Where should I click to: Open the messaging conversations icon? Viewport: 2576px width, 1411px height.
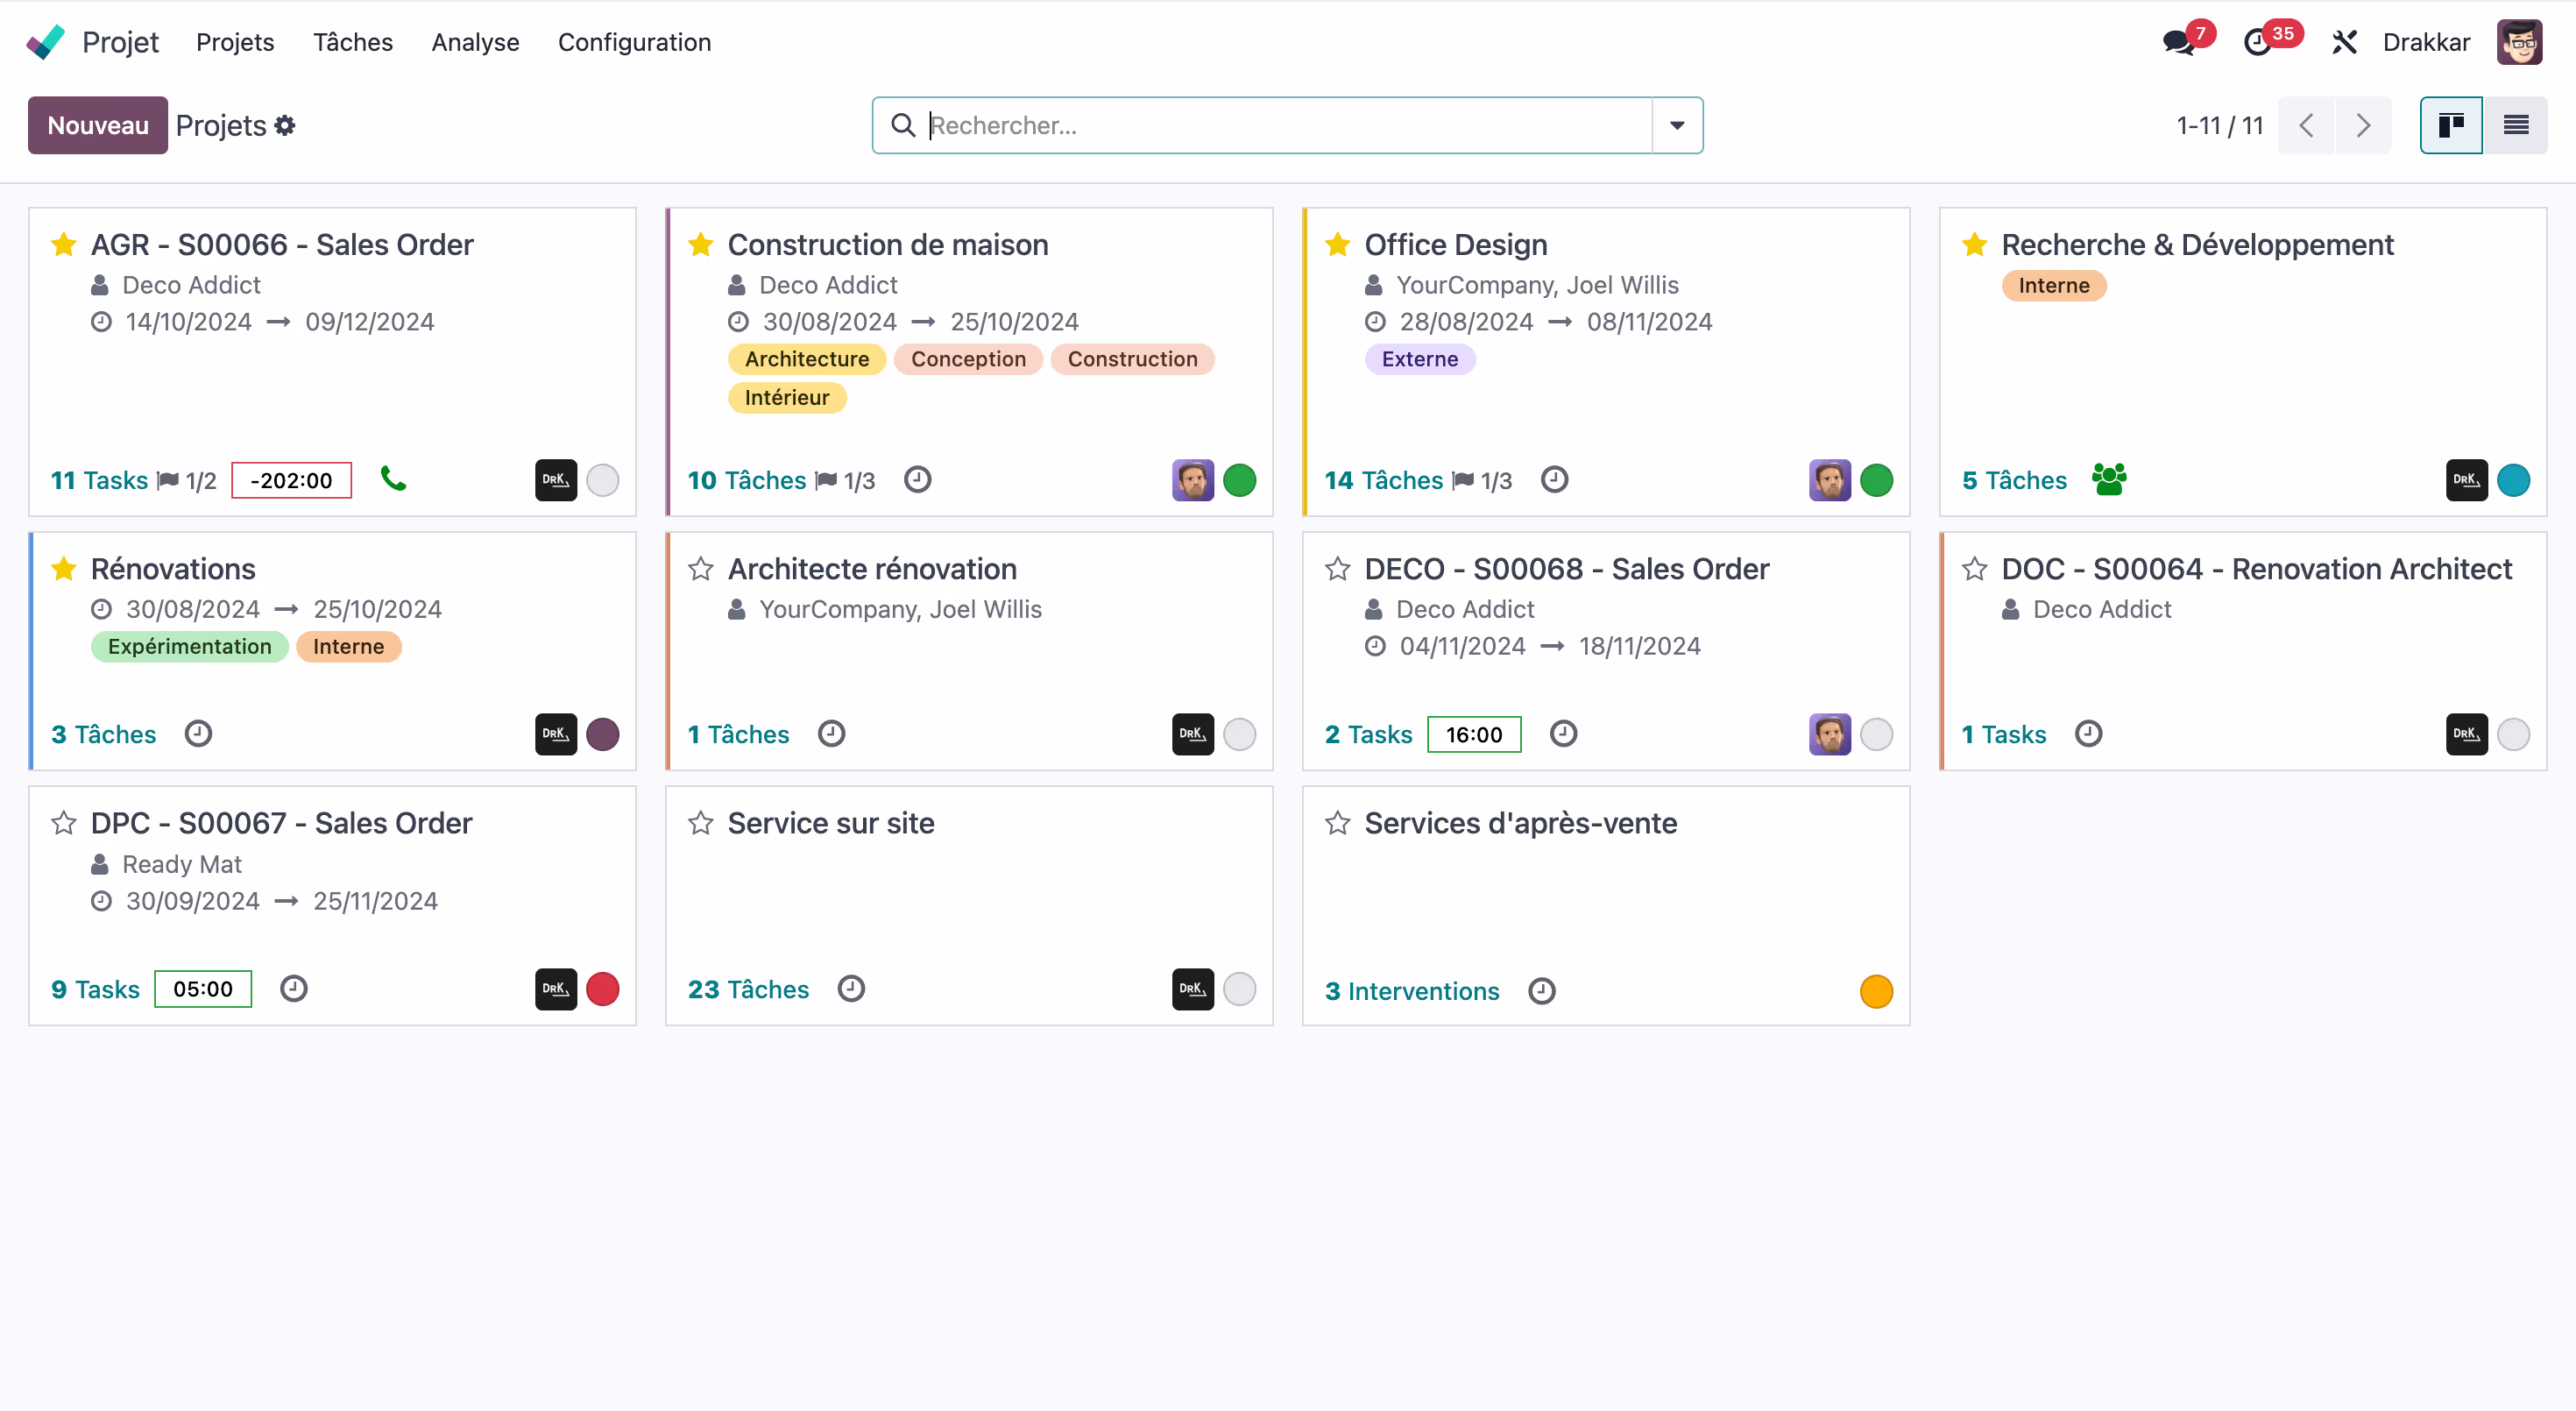pyautogui.click(x=2177, y=42)
